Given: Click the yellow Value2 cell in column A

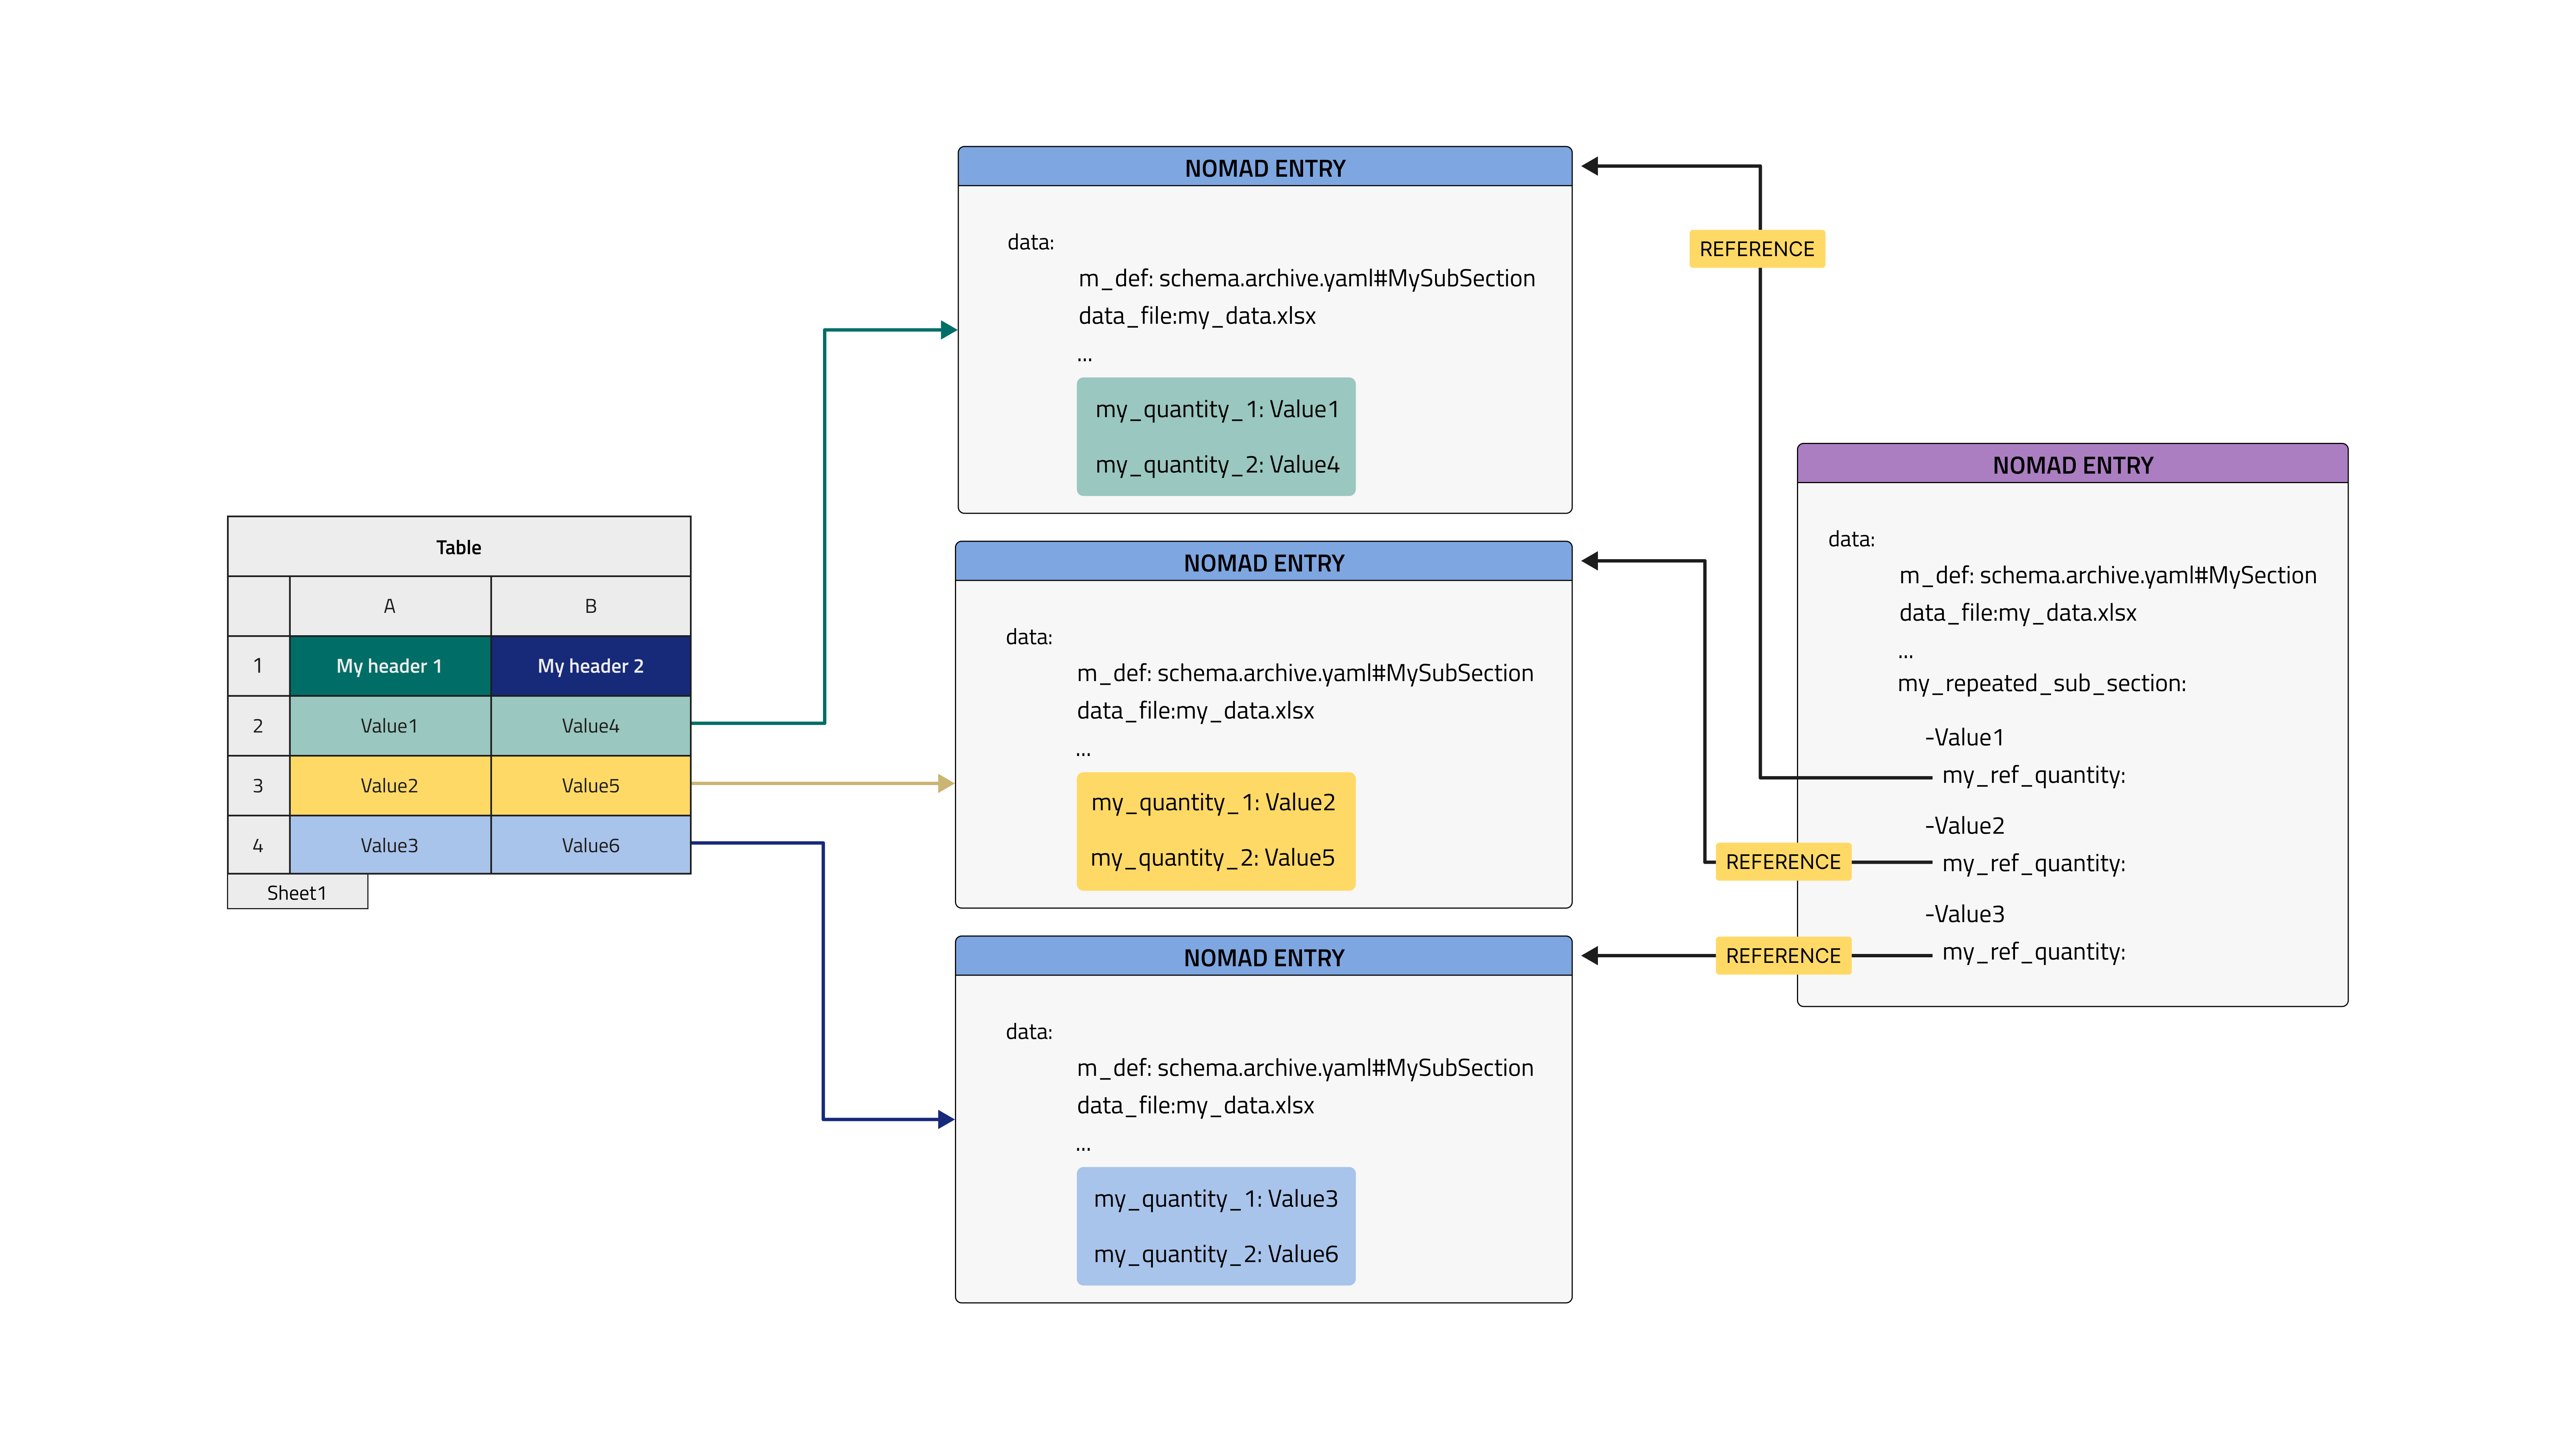Looking at the screenshot, I should (x=389, y=785).
